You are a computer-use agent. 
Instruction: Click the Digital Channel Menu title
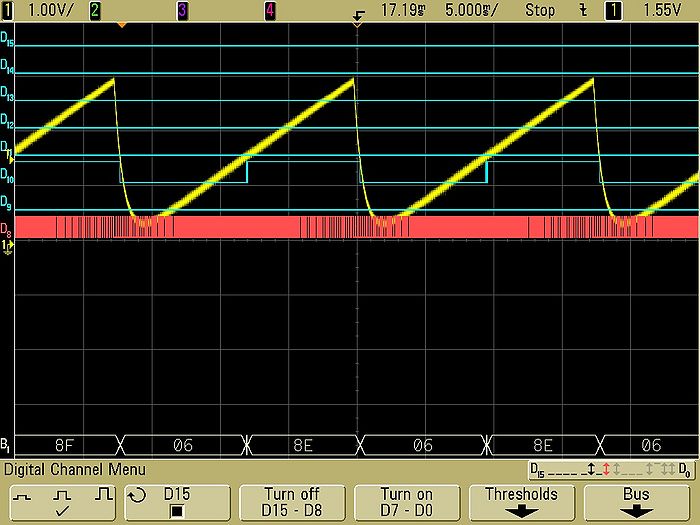point(75,469)
